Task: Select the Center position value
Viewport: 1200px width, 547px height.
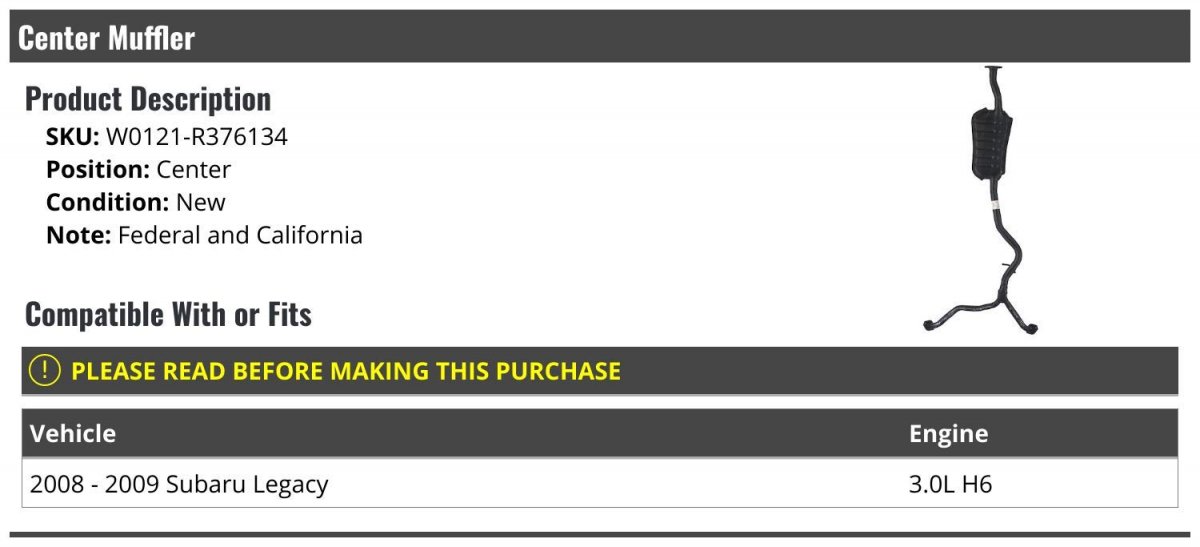Action: pyautogui.click(x=194, y=170)
